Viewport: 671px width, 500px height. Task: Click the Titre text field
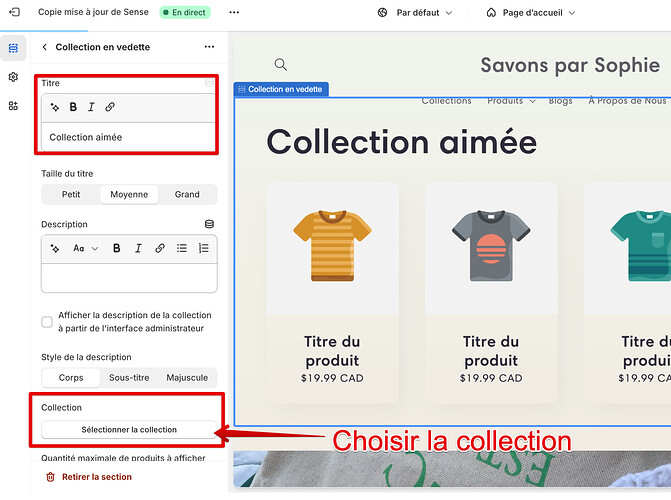pyautogui.click(x=129, y=137)
